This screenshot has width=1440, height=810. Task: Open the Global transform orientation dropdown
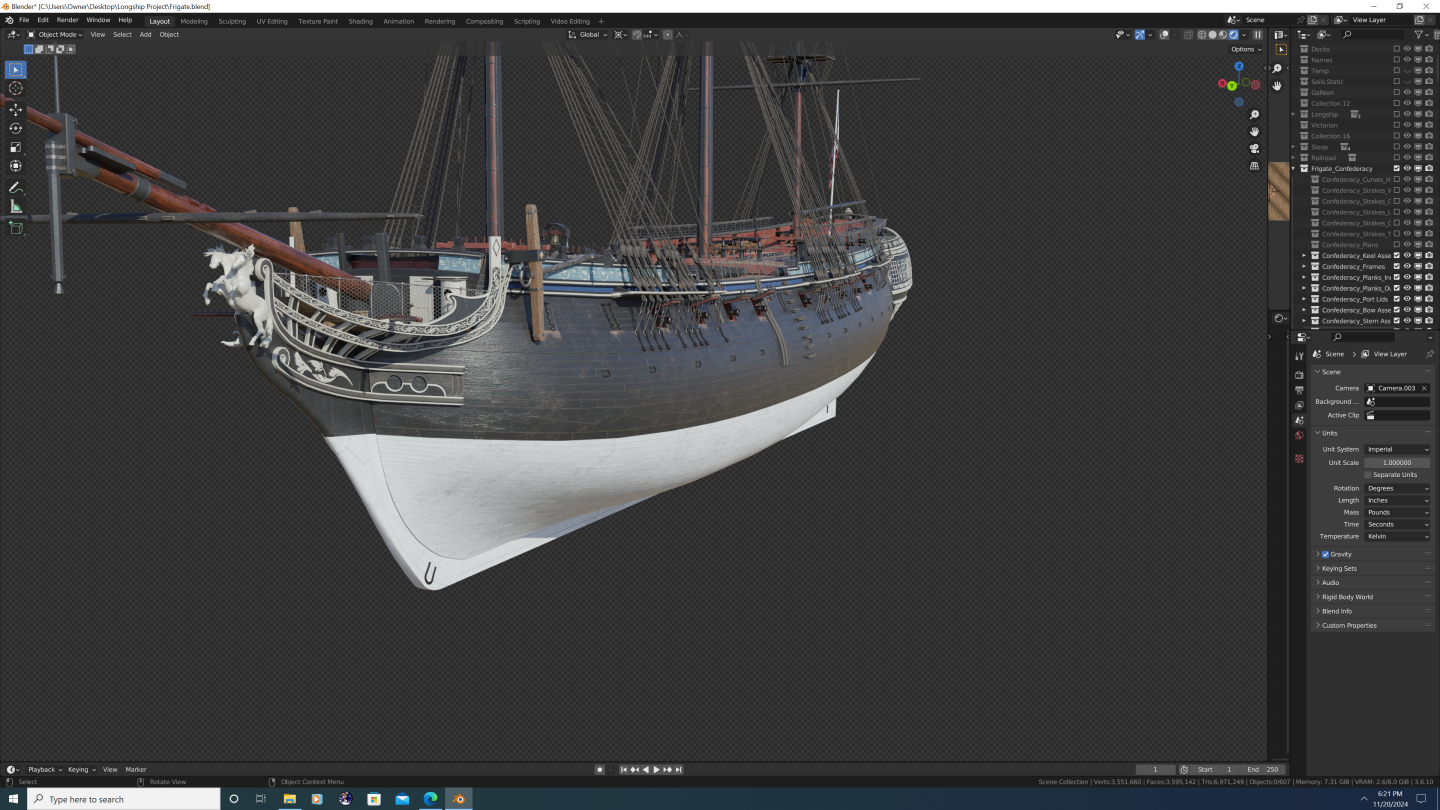(587, 35)
